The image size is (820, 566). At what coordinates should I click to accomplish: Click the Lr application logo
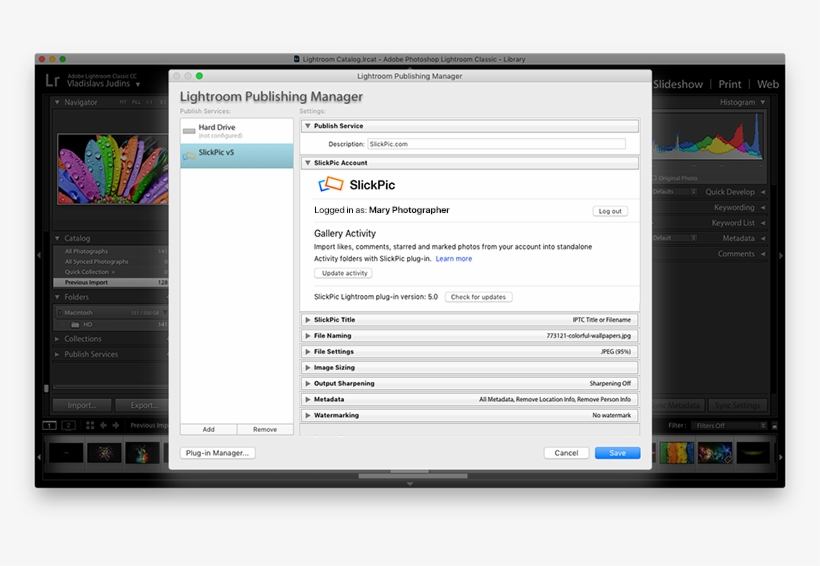[x=53, y=80]
